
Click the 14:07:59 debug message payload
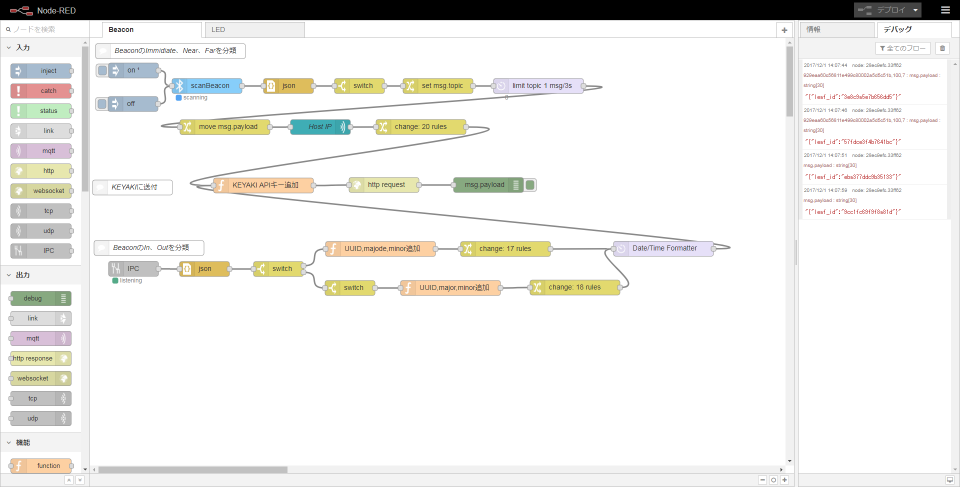(854, 212)
